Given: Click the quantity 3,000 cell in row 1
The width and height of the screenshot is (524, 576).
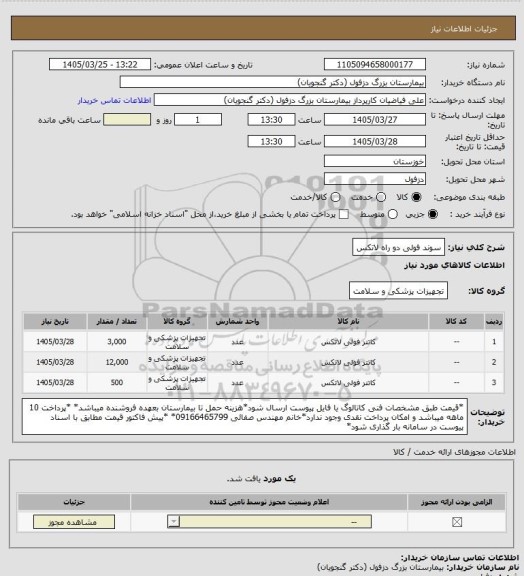Looking at the screenshot, I should coord(116,342).
